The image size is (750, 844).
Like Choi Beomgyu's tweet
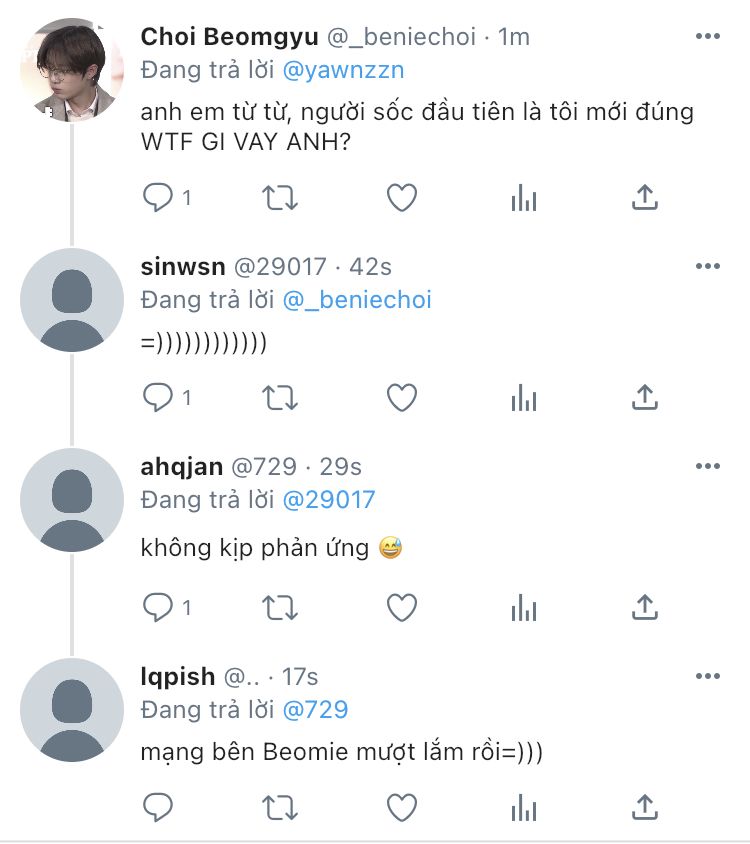pos(402,198)
